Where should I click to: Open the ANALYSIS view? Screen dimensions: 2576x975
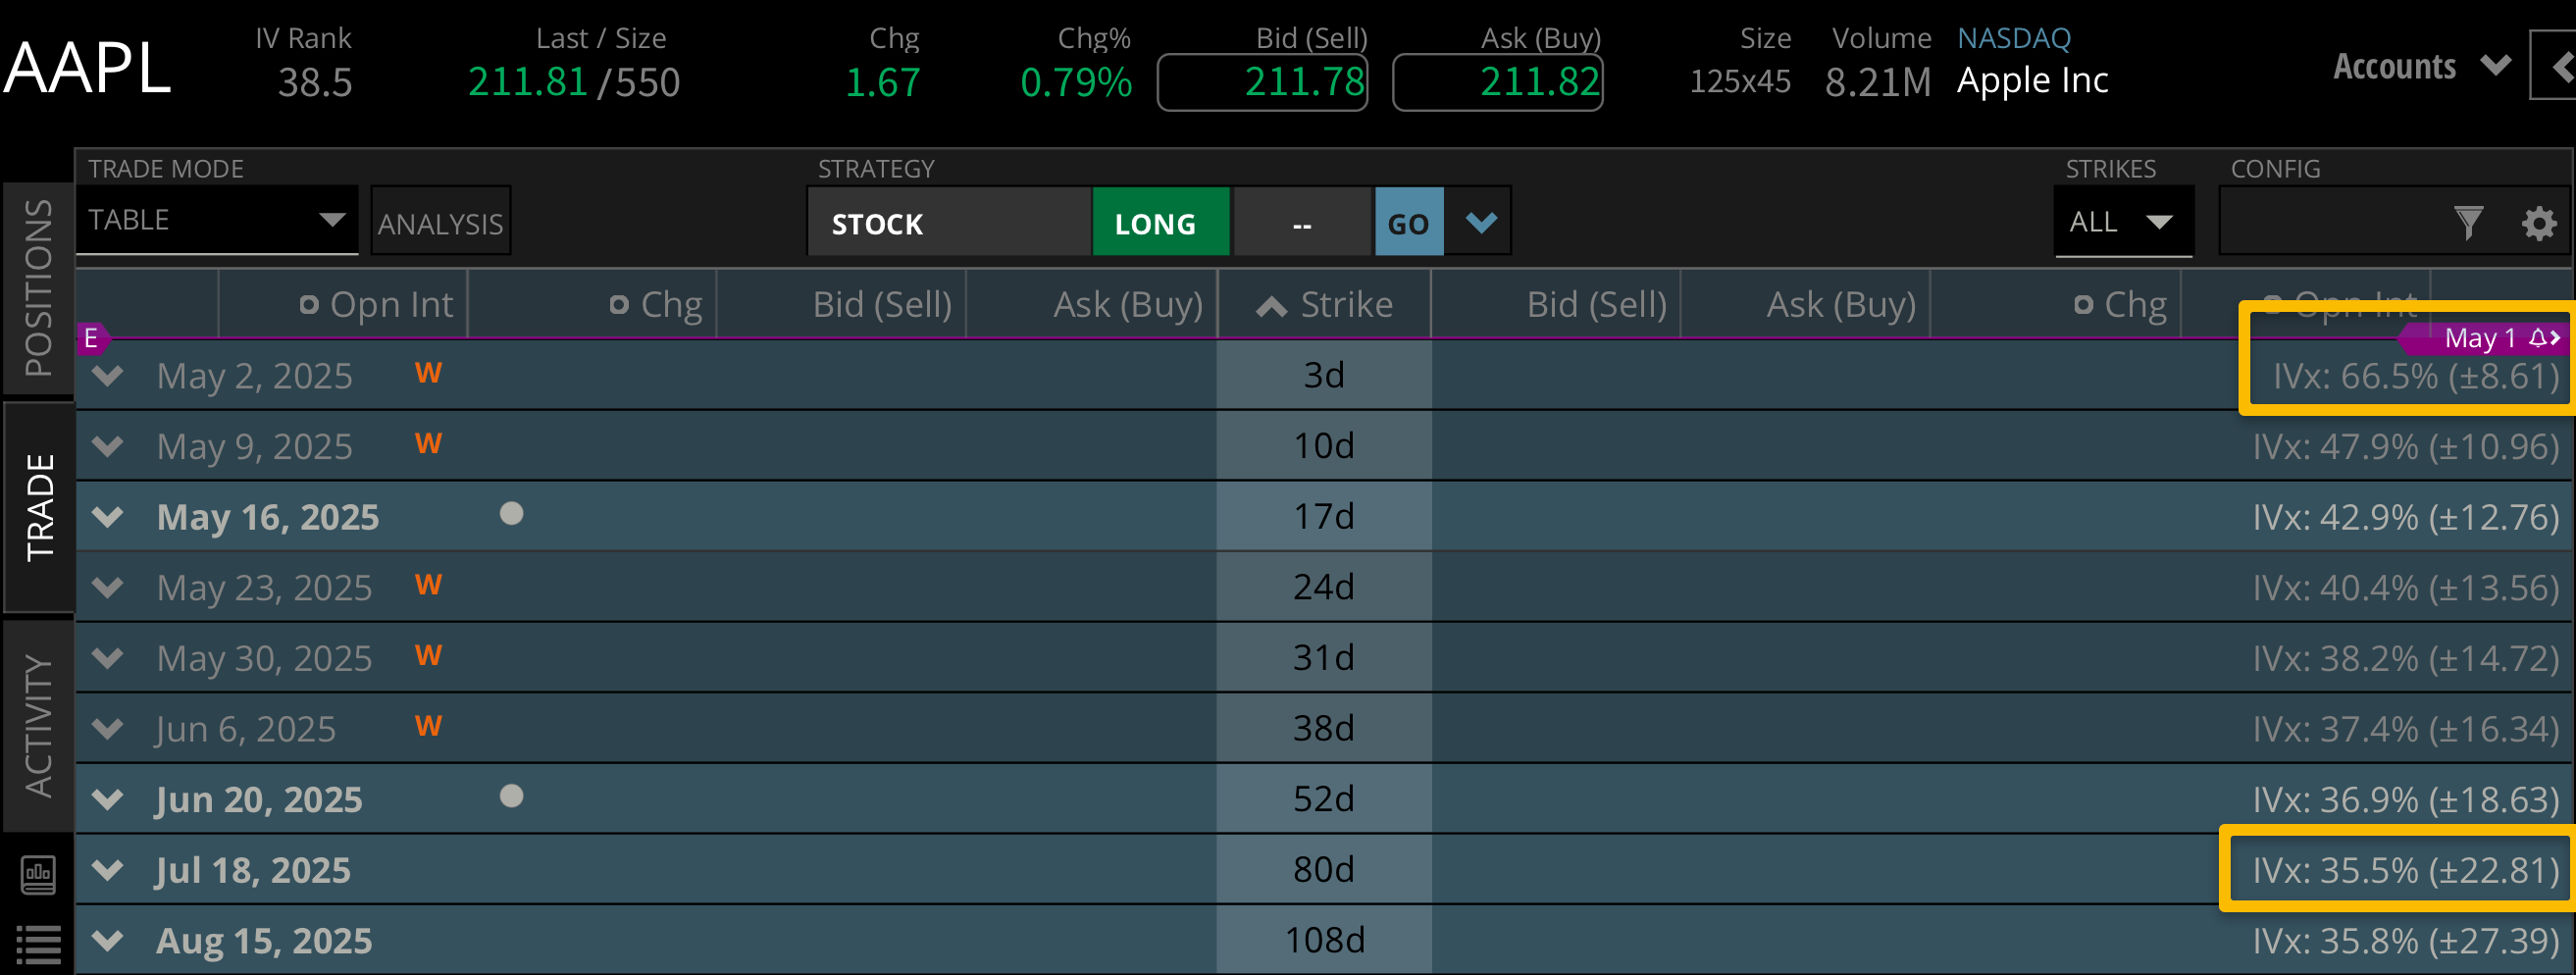click(440, 222)
